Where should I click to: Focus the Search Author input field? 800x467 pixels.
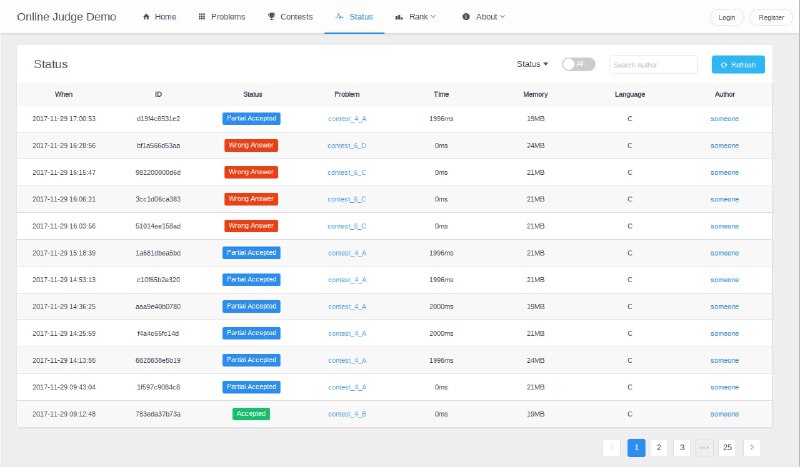(x=653, y=65)
